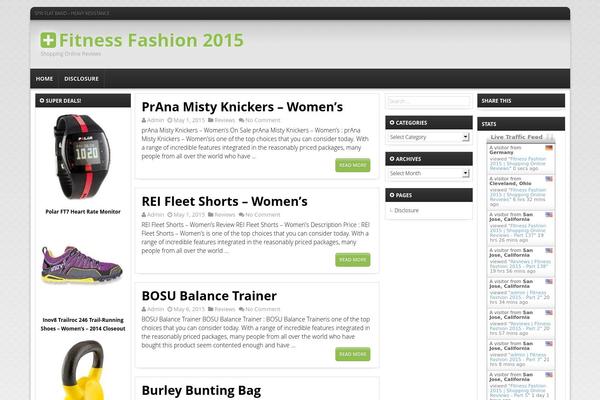Click the Shopping Online Reviews tagline
600x400 pixels.
click(71, 54)
